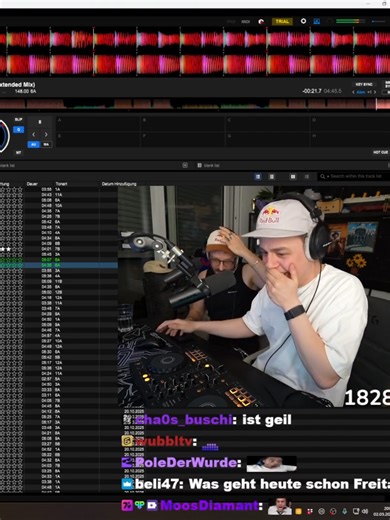Open the PAD settings button

pos(231,22)
